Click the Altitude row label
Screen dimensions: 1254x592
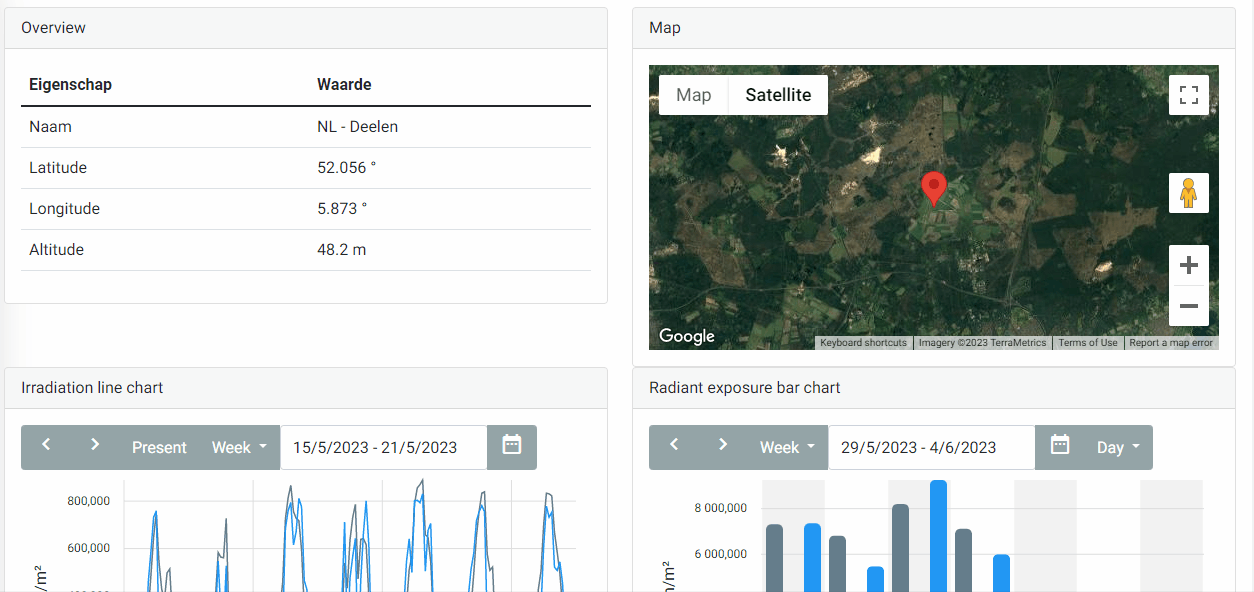(x=56, y=250)
